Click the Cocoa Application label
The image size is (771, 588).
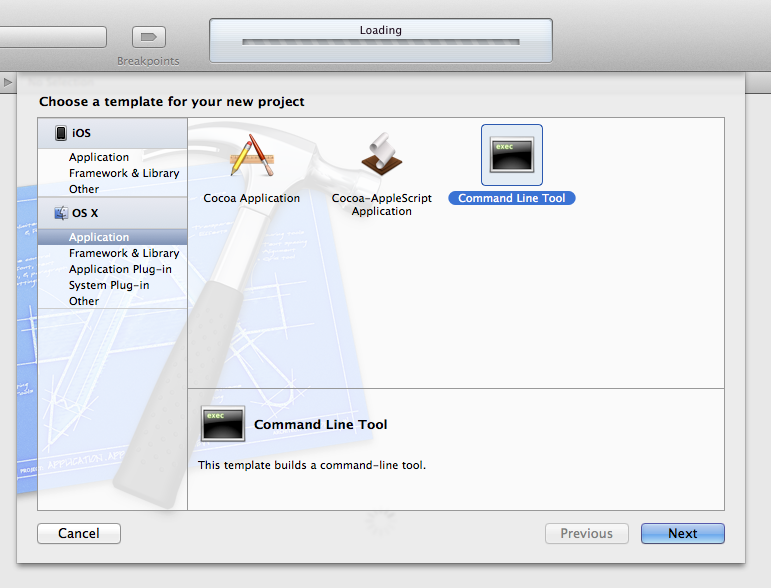[252, 198]
